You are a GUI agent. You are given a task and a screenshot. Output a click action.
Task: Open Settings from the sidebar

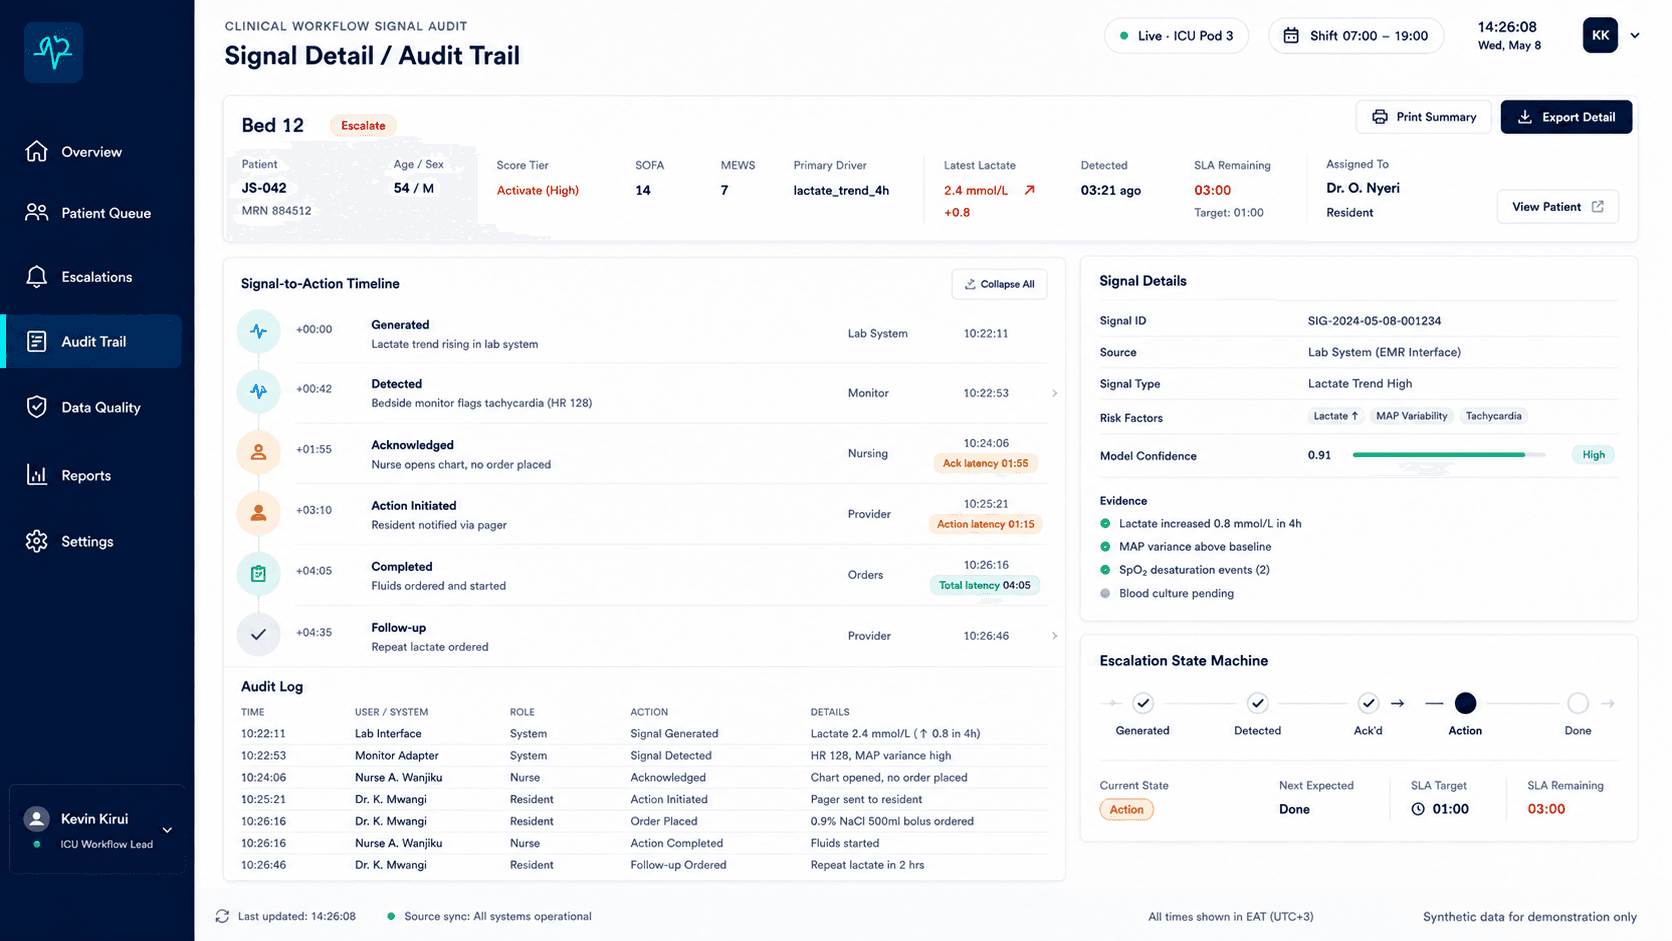[x=92, y=542]
